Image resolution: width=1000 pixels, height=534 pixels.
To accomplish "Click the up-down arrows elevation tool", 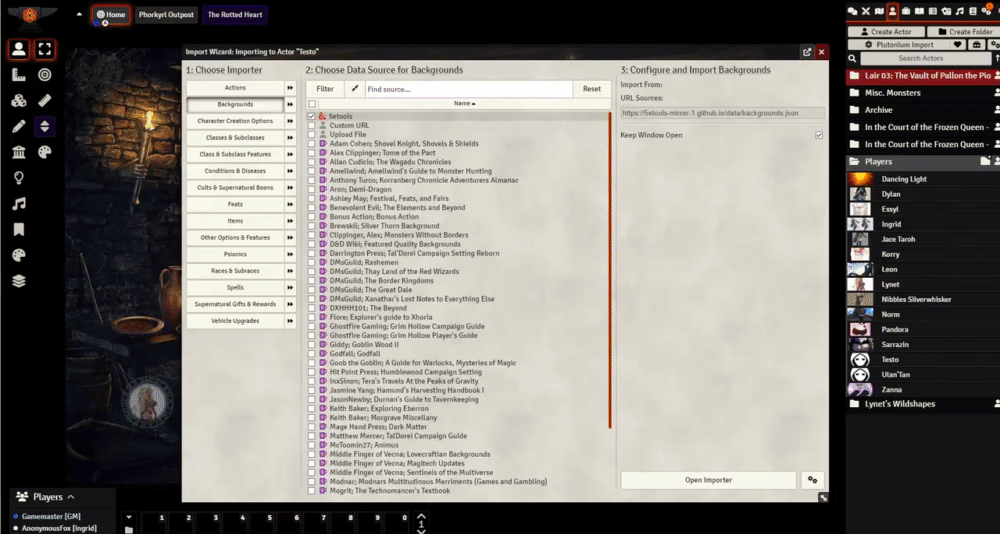I will tap(45, 126).
